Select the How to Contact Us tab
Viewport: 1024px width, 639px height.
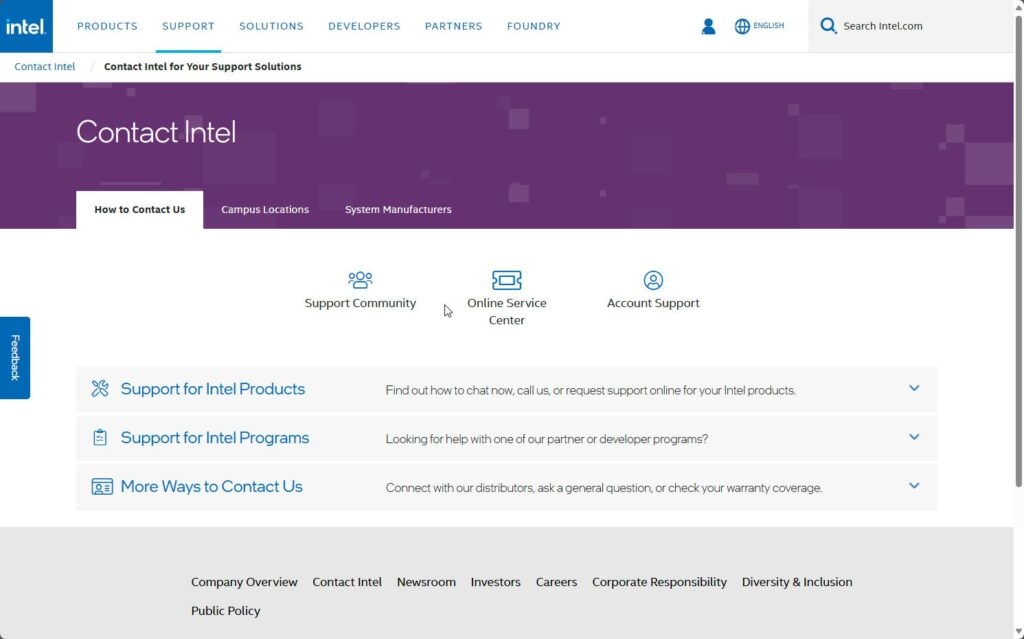140,210
